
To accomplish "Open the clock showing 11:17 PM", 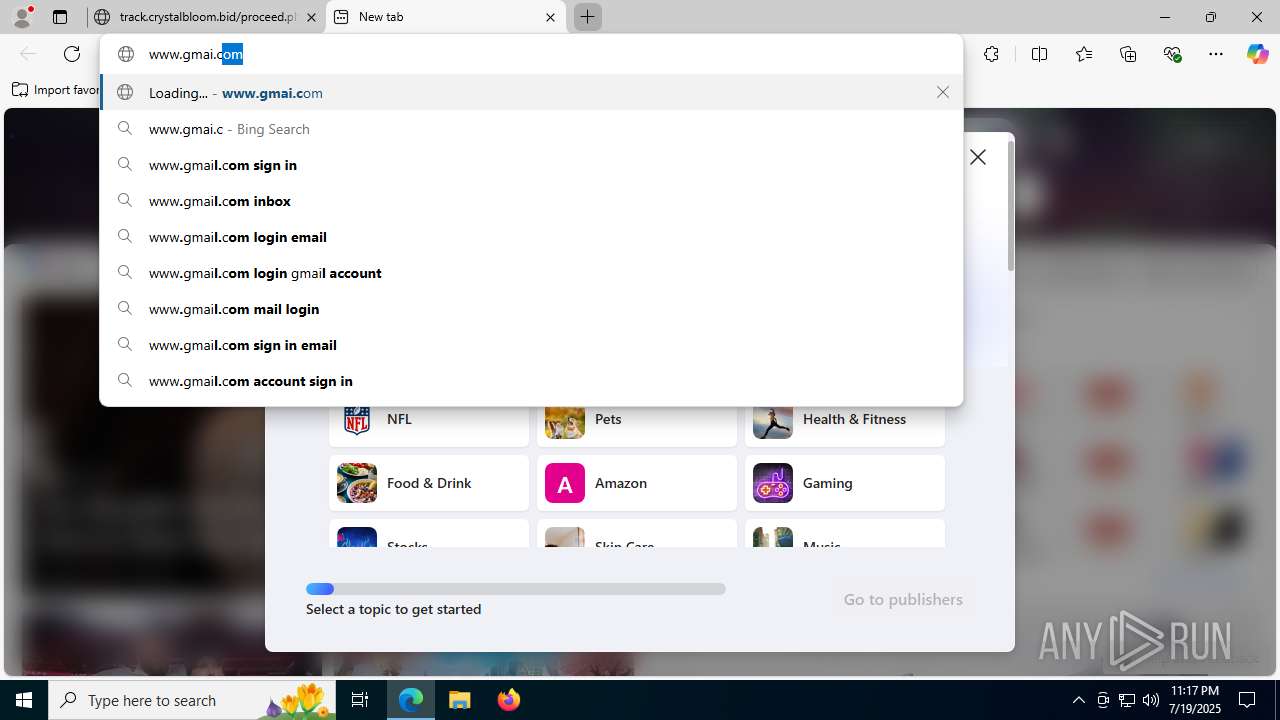I will click(1194, 700).
